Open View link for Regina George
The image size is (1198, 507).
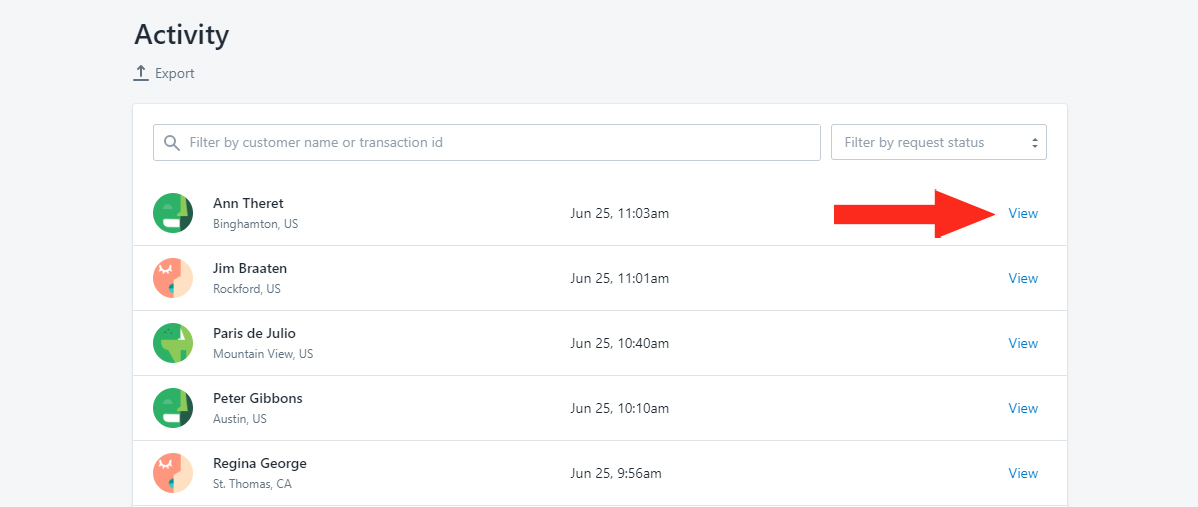point(1023,473)
